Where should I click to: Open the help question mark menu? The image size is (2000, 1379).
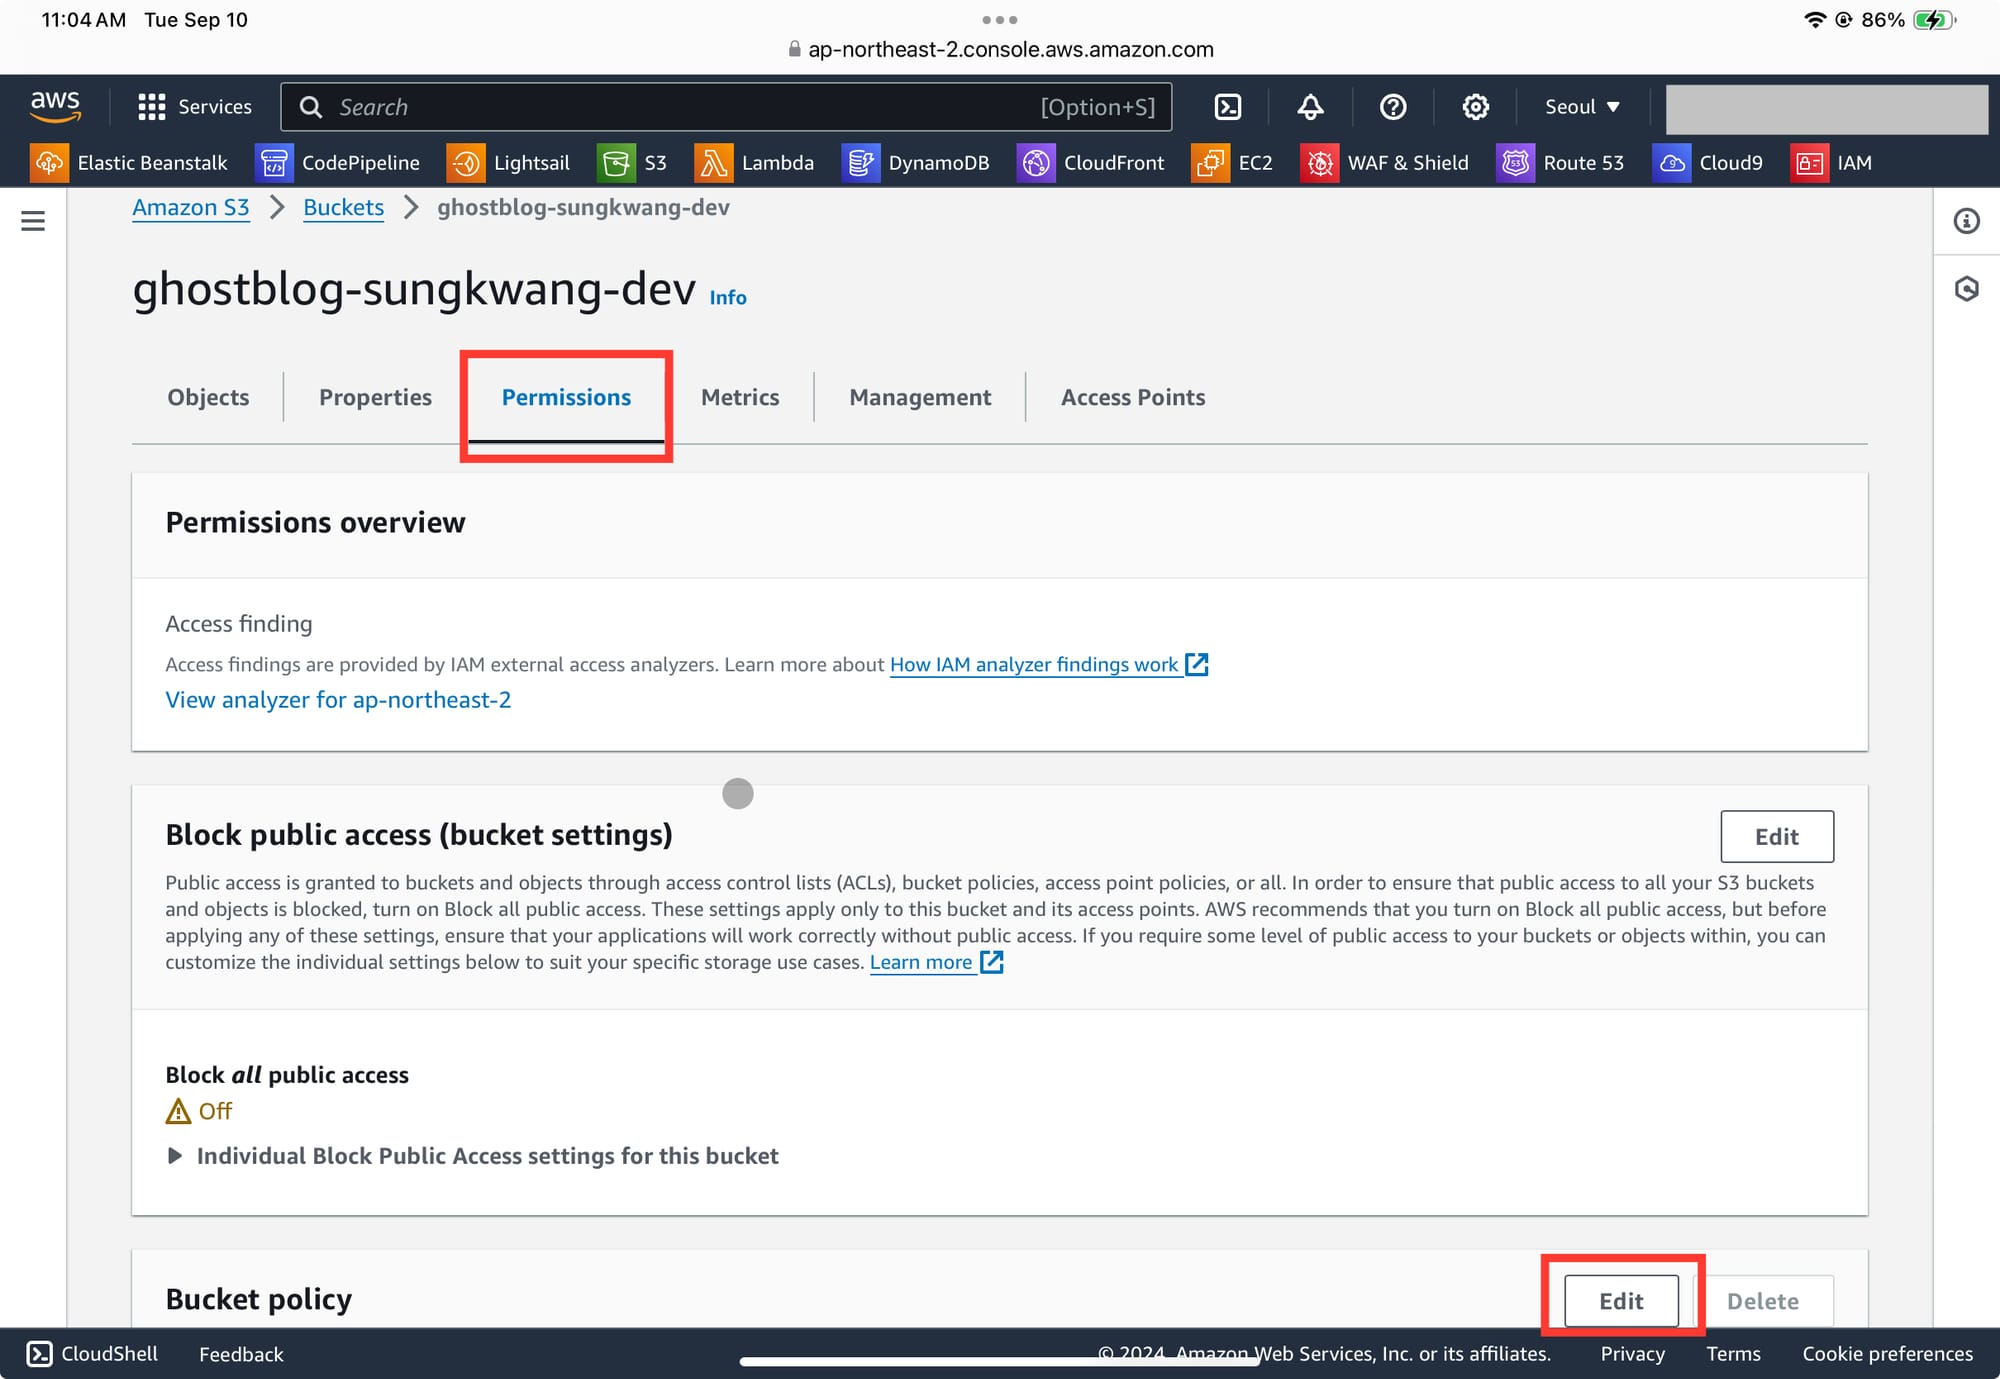click(x=1393, y=107)
